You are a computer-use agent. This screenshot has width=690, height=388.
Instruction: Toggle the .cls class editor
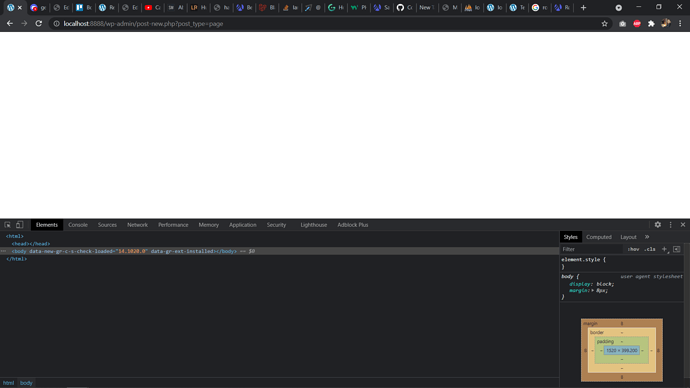[x=650, y=249]
